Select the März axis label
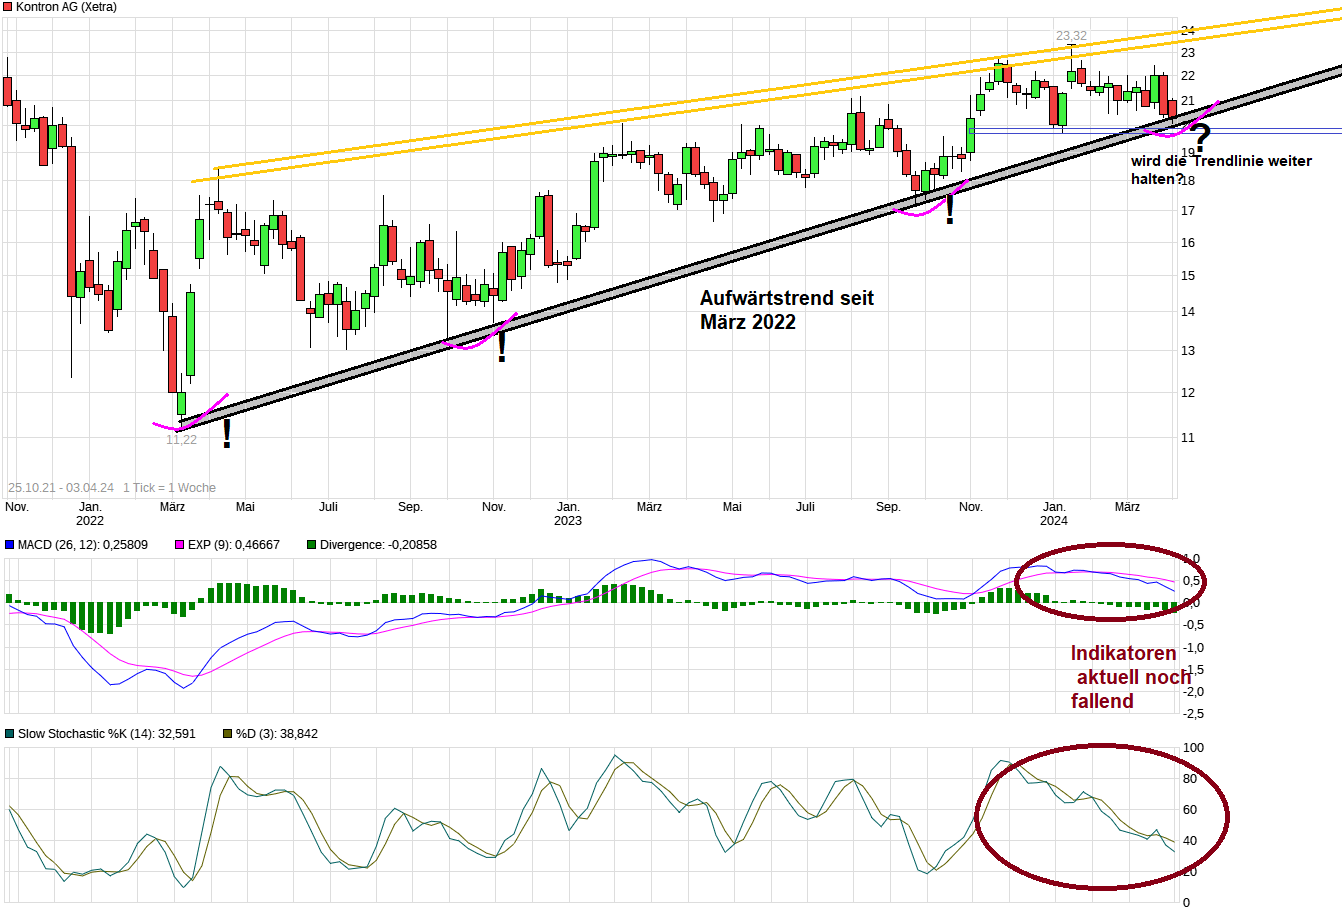1342x924 pixels. [x=1128, y=507]
